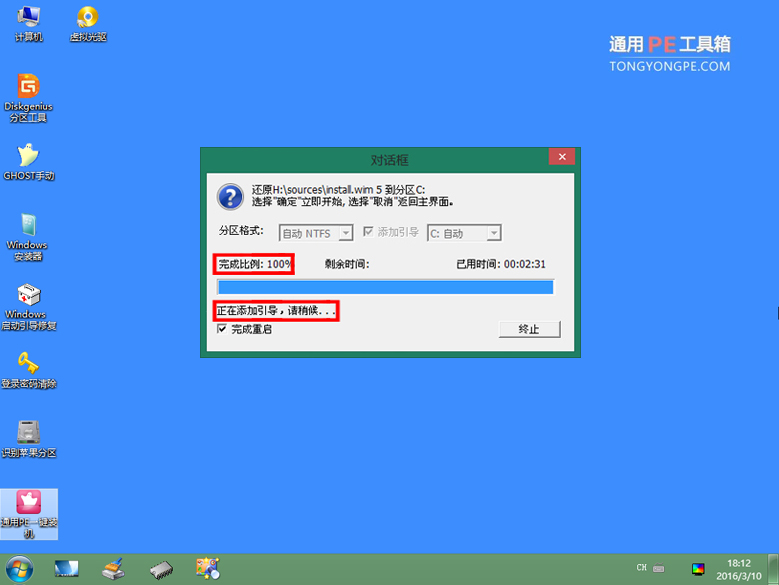779x585 pixels.
Task: Open the Windows Start orb
Action: (19, 569)
